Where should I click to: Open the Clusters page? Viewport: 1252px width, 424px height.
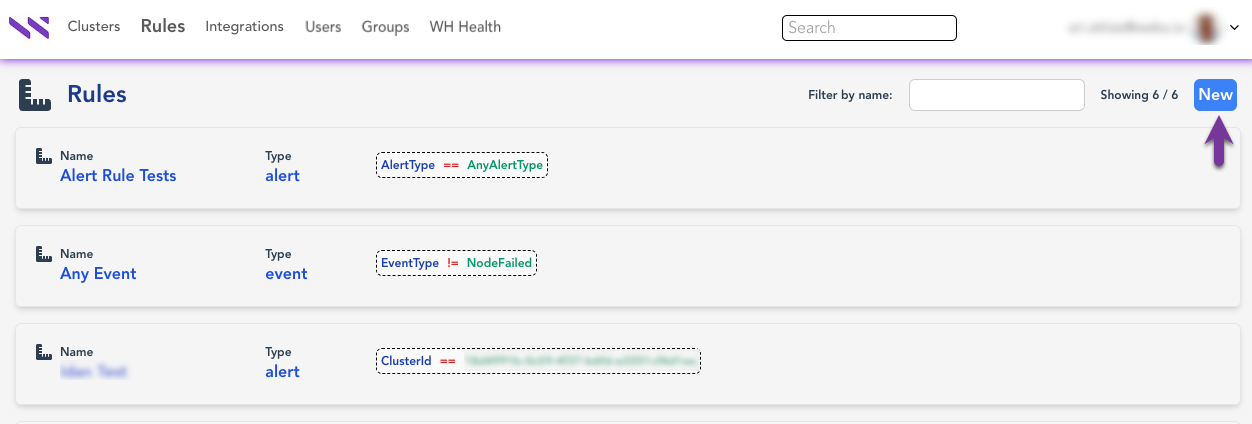[94, 27]
